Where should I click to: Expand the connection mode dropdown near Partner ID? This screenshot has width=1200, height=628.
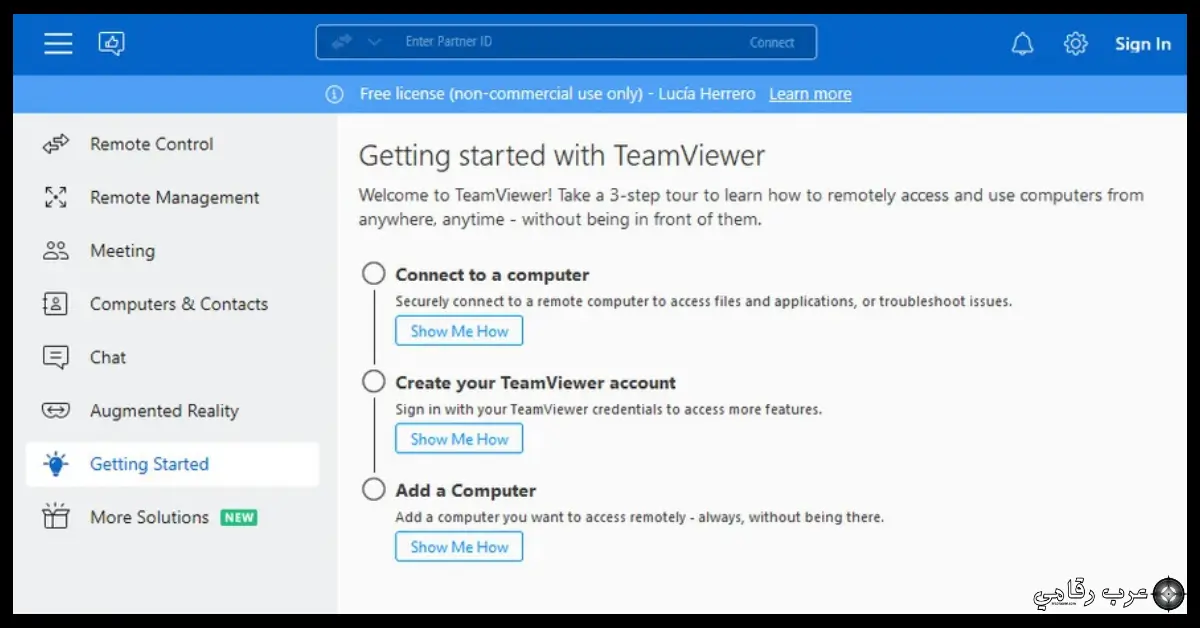pyautogui.click(x=375, y=41)
